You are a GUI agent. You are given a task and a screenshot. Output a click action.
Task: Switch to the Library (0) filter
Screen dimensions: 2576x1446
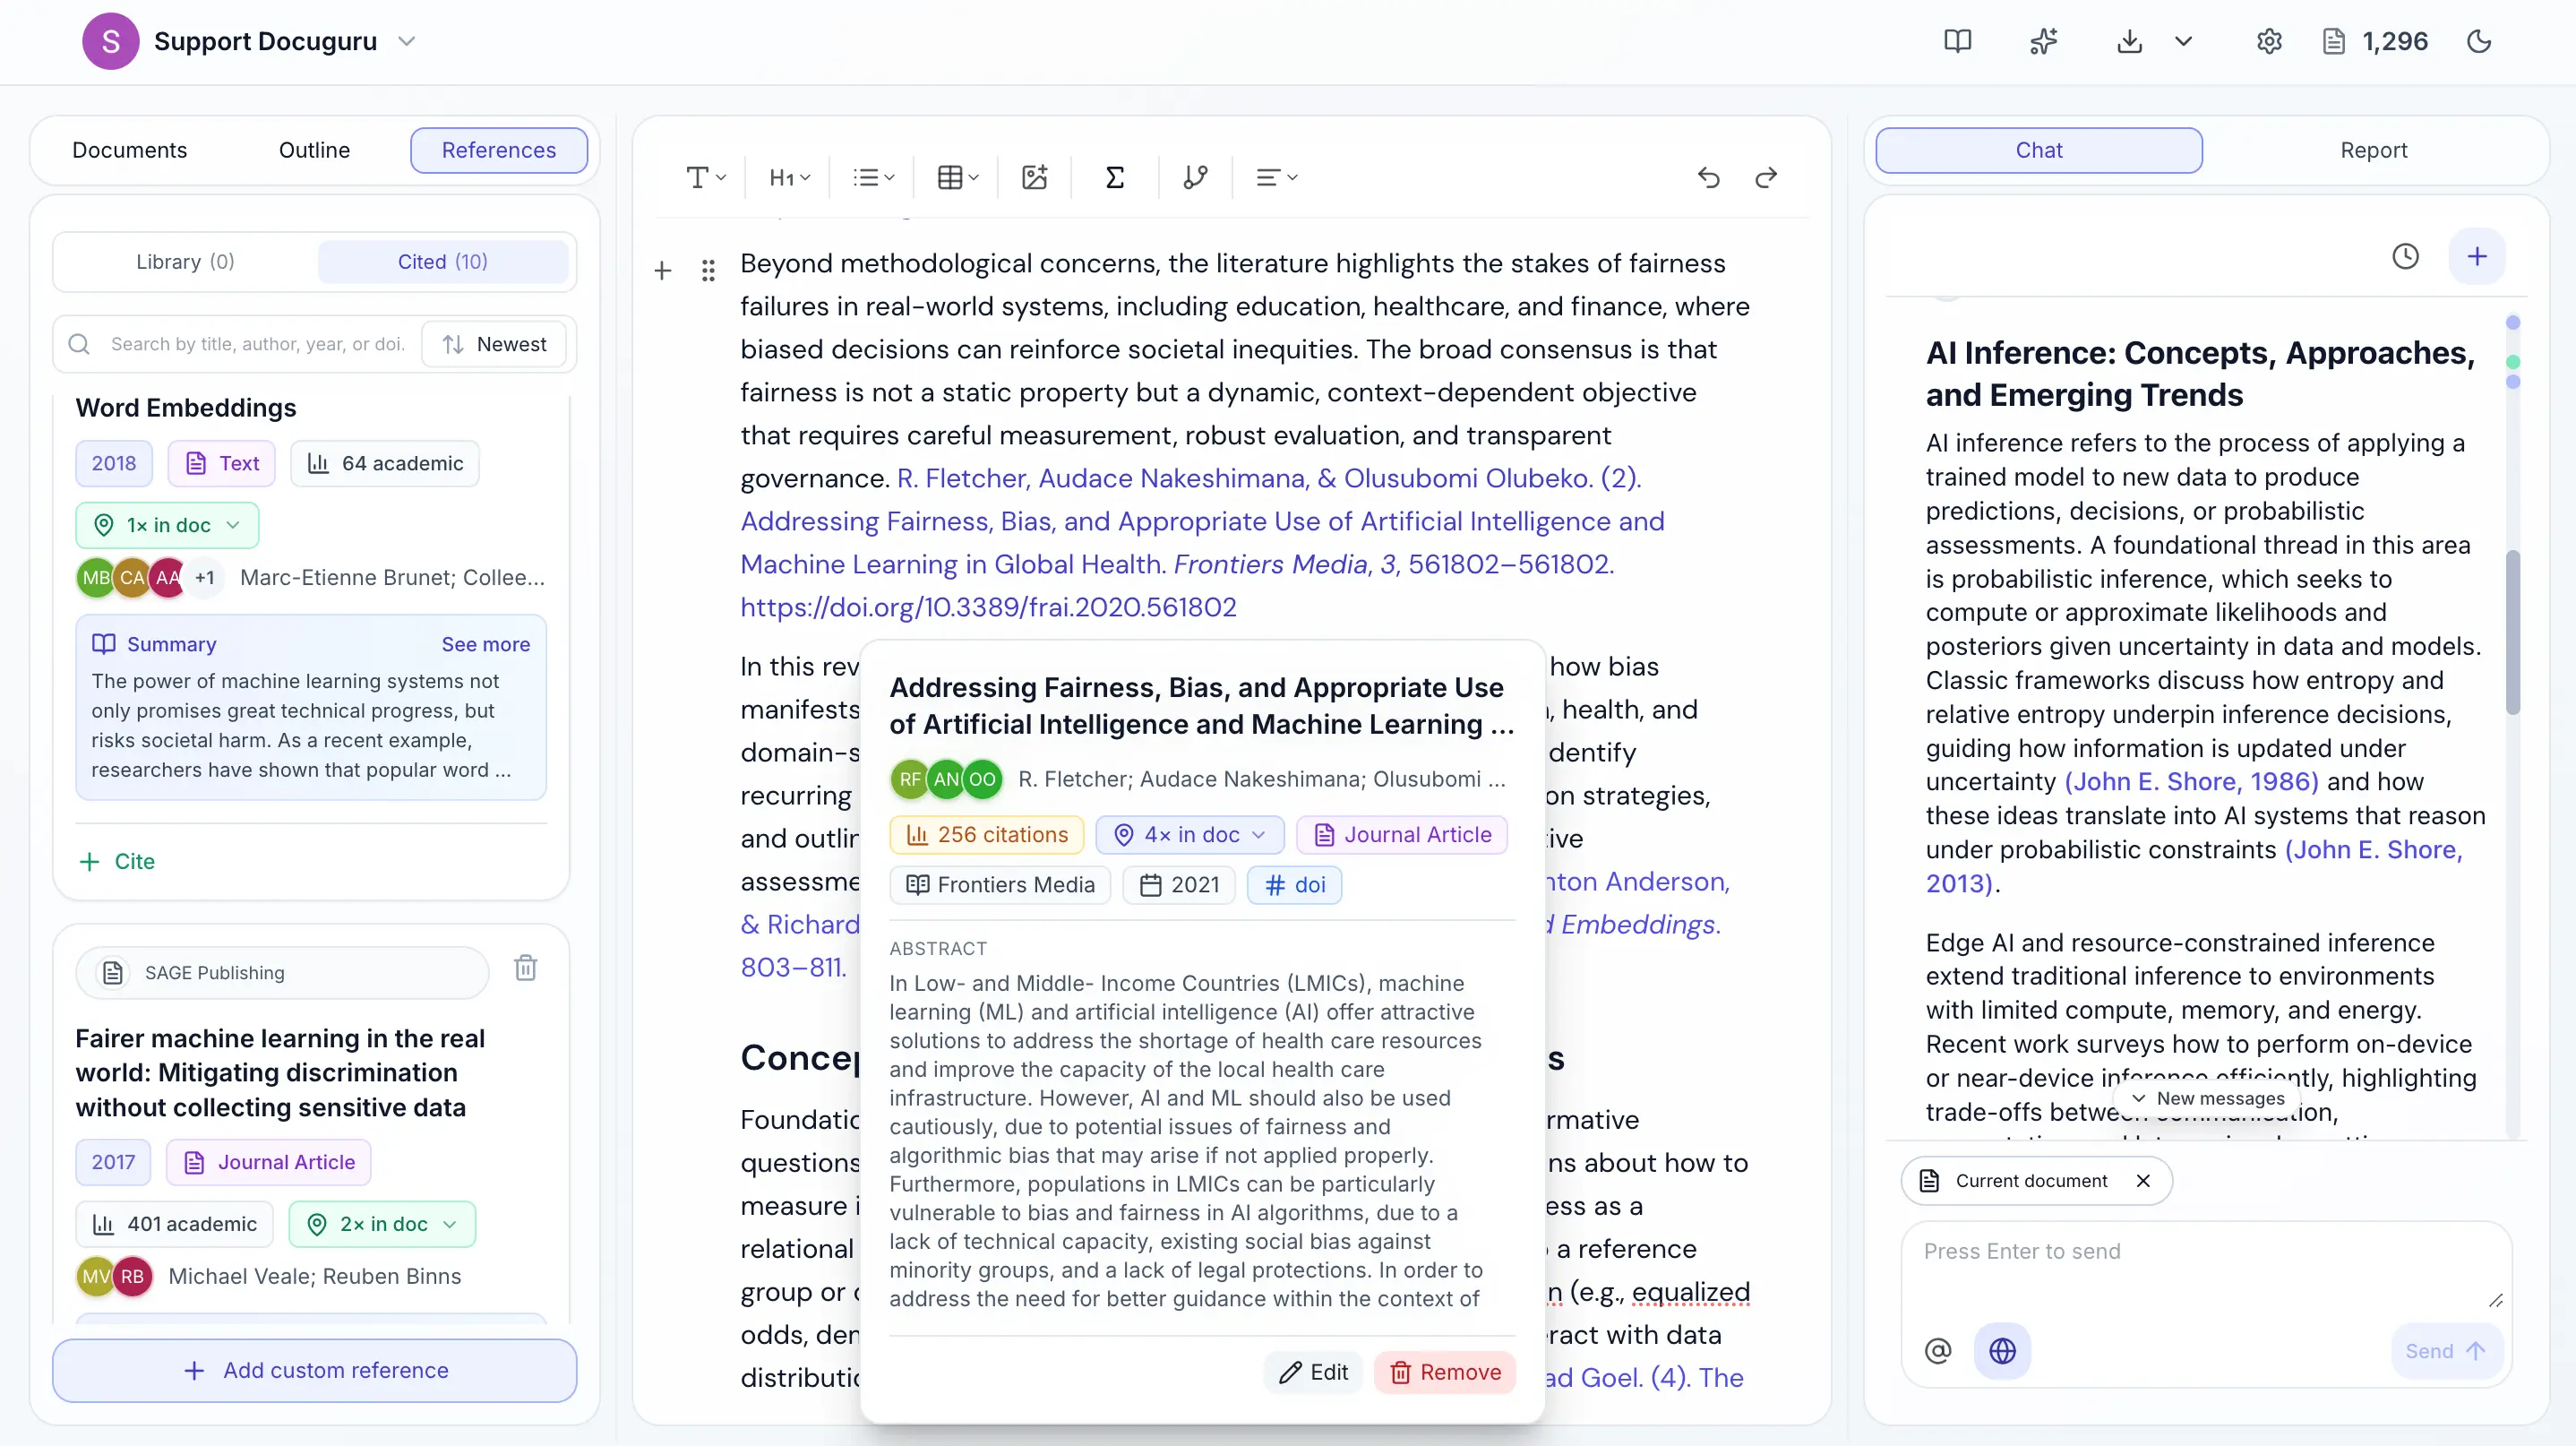click(x=185, y=261)
